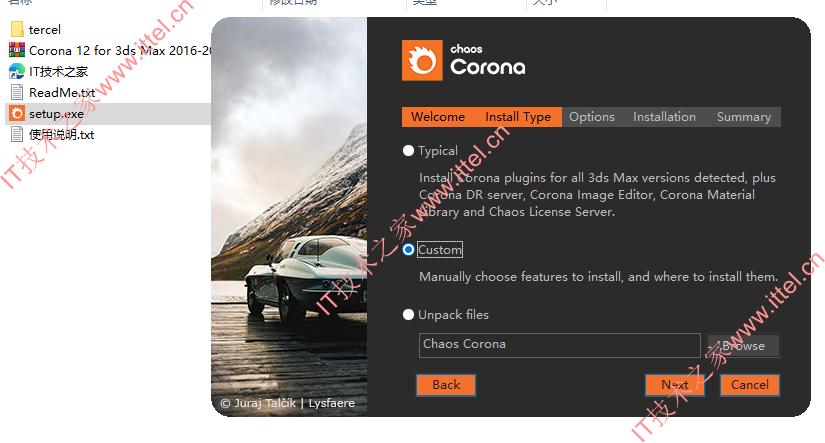Click the Chaos Corona path field
The image size is (825, 443).
point(559,345)
